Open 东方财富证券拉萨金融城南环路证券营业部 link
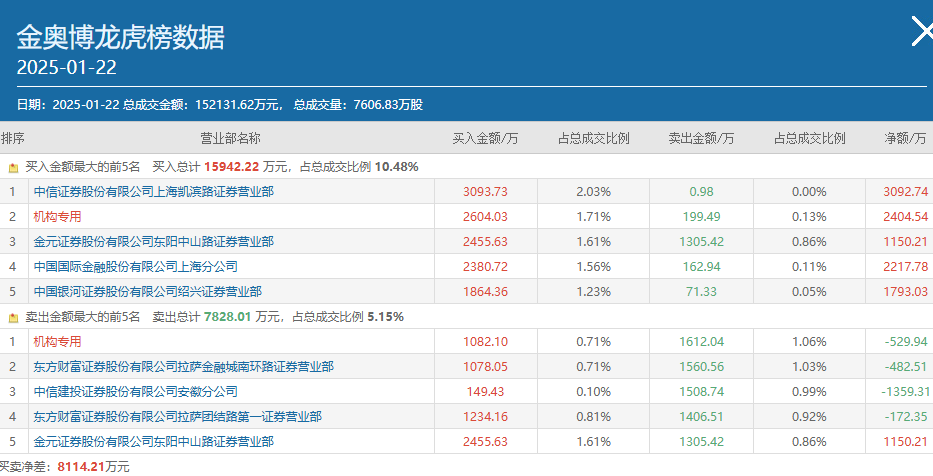Viewport: 933px width, 476px height. (x=183, y=367)
